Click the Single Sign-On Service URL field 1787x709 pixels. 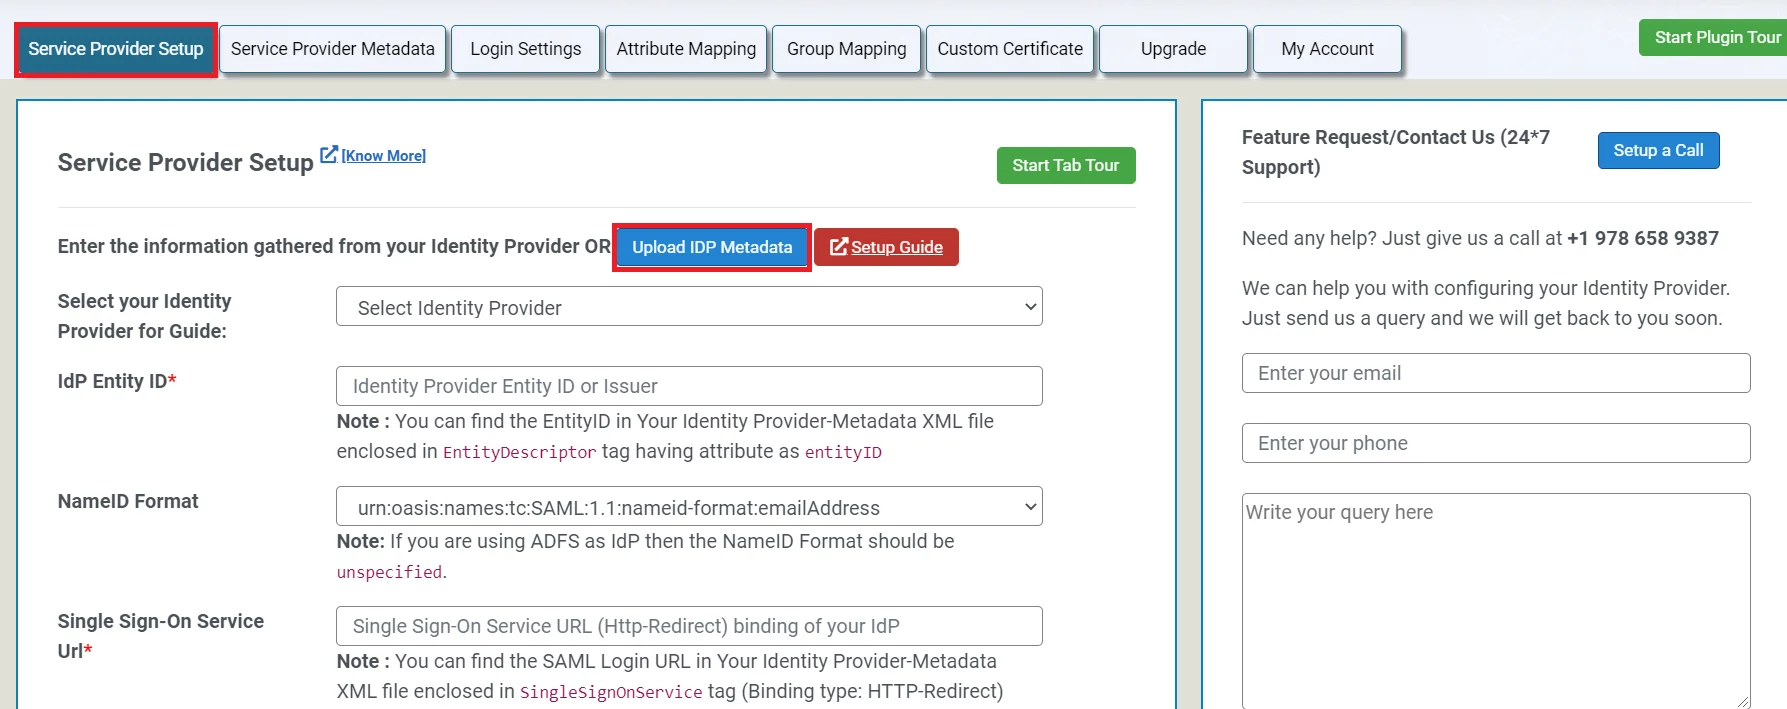pyautogui.click(x=689, y=626)
